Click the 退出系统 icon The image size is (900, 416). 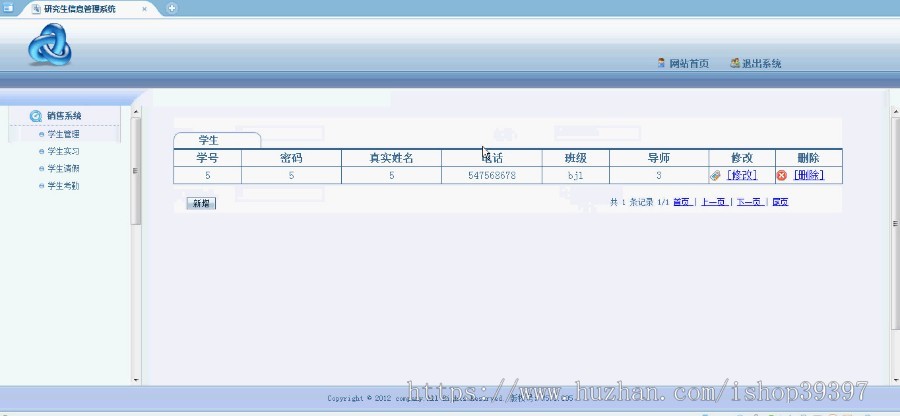click(735, 63)
